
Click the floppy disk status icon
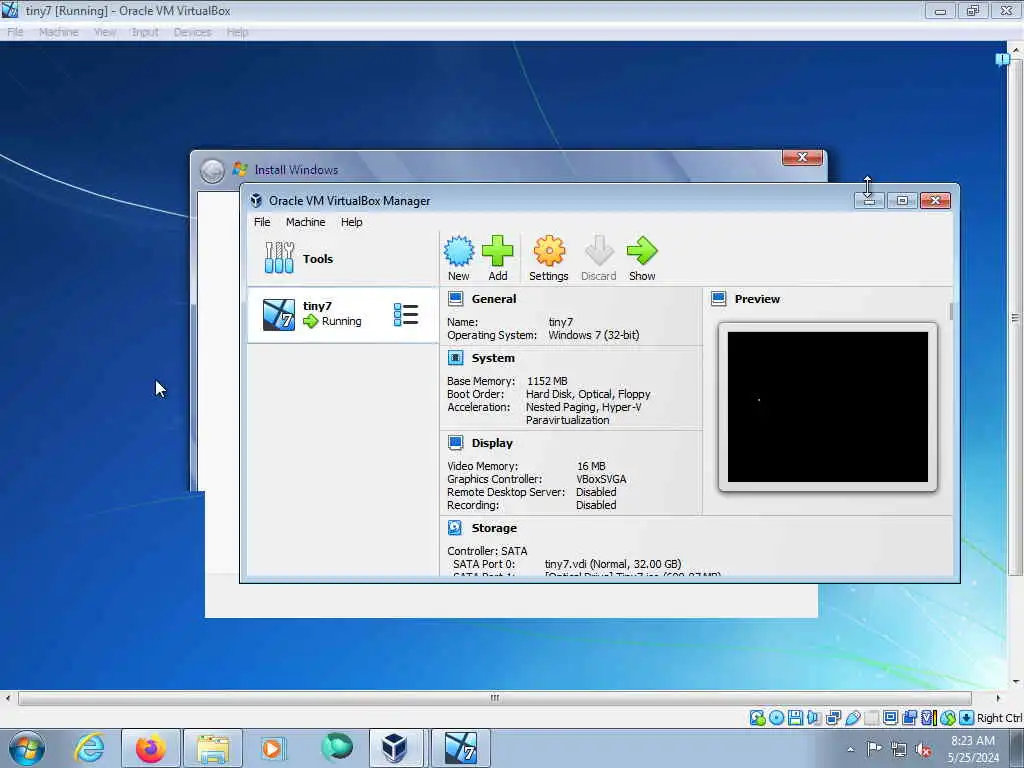[795, 718]
